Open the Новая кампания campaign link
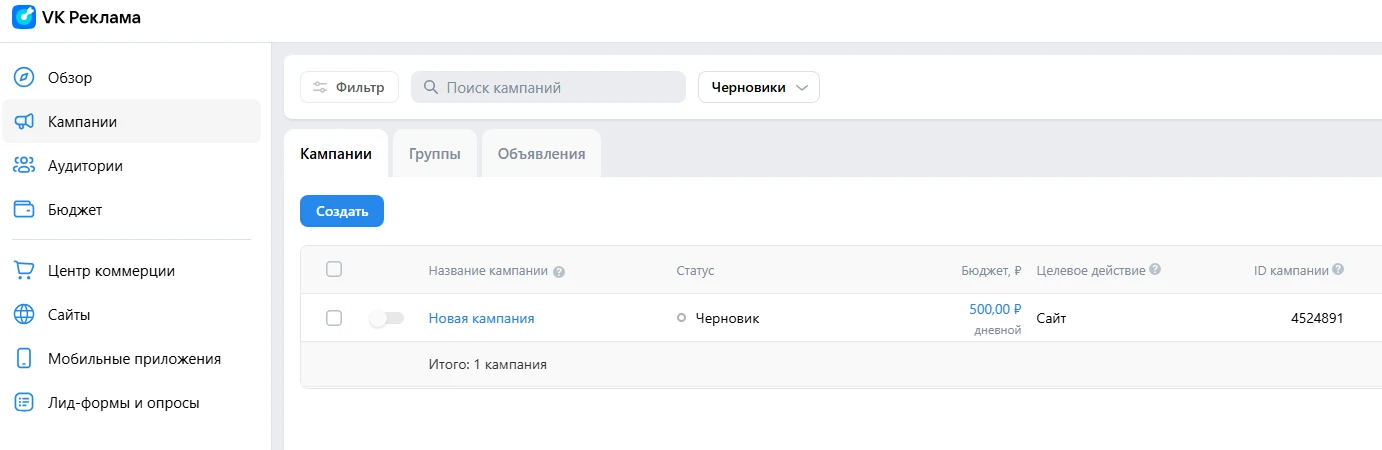 (x=481, y=318)
